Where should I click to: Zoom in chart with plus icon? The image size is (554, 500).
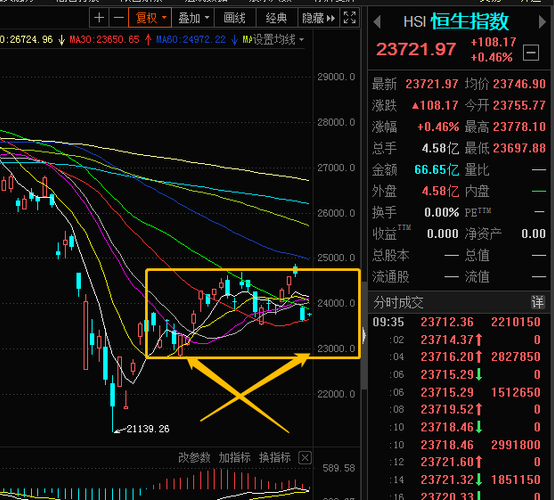(x=99, y=18)
